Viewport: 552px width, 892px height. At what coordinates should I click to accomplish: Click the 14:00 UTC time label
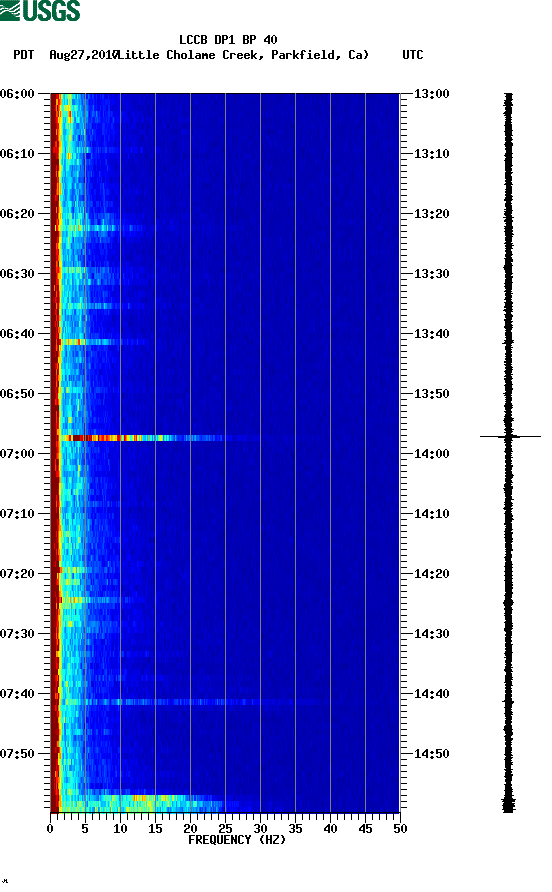431,453
